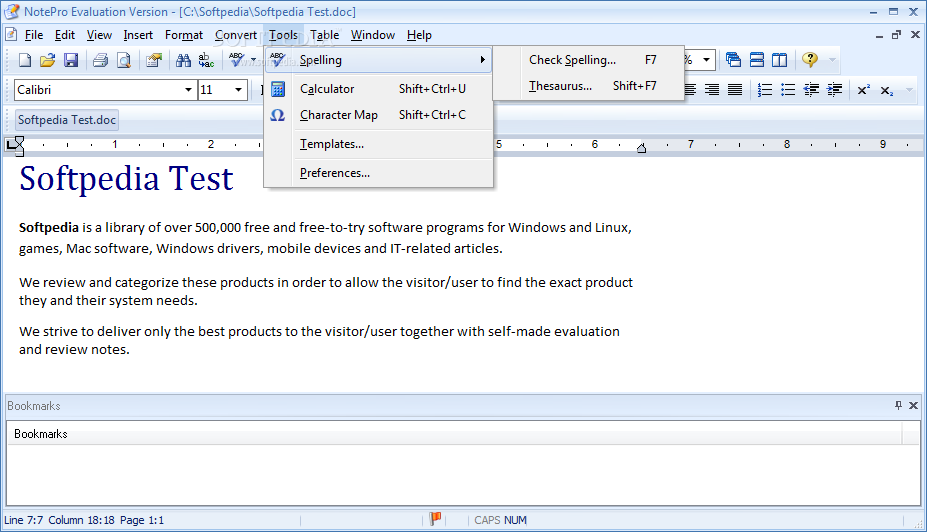Launch Calculator from the Tools menu
927x532 pixels.
378,89
